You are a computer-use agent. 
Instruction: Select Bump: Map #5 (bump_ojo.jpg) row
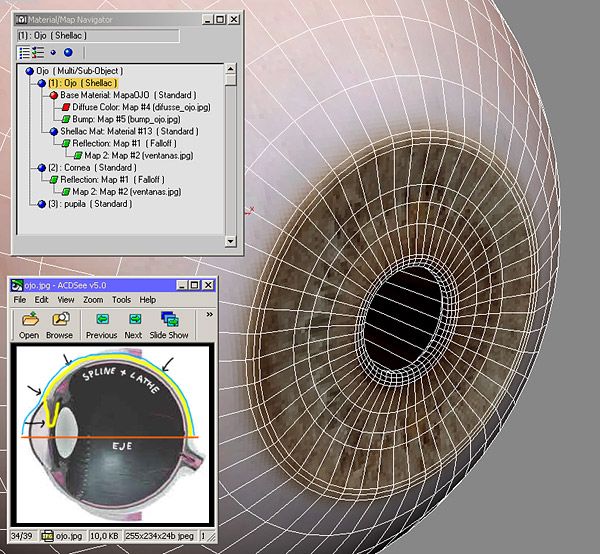[x=126, y=119]
